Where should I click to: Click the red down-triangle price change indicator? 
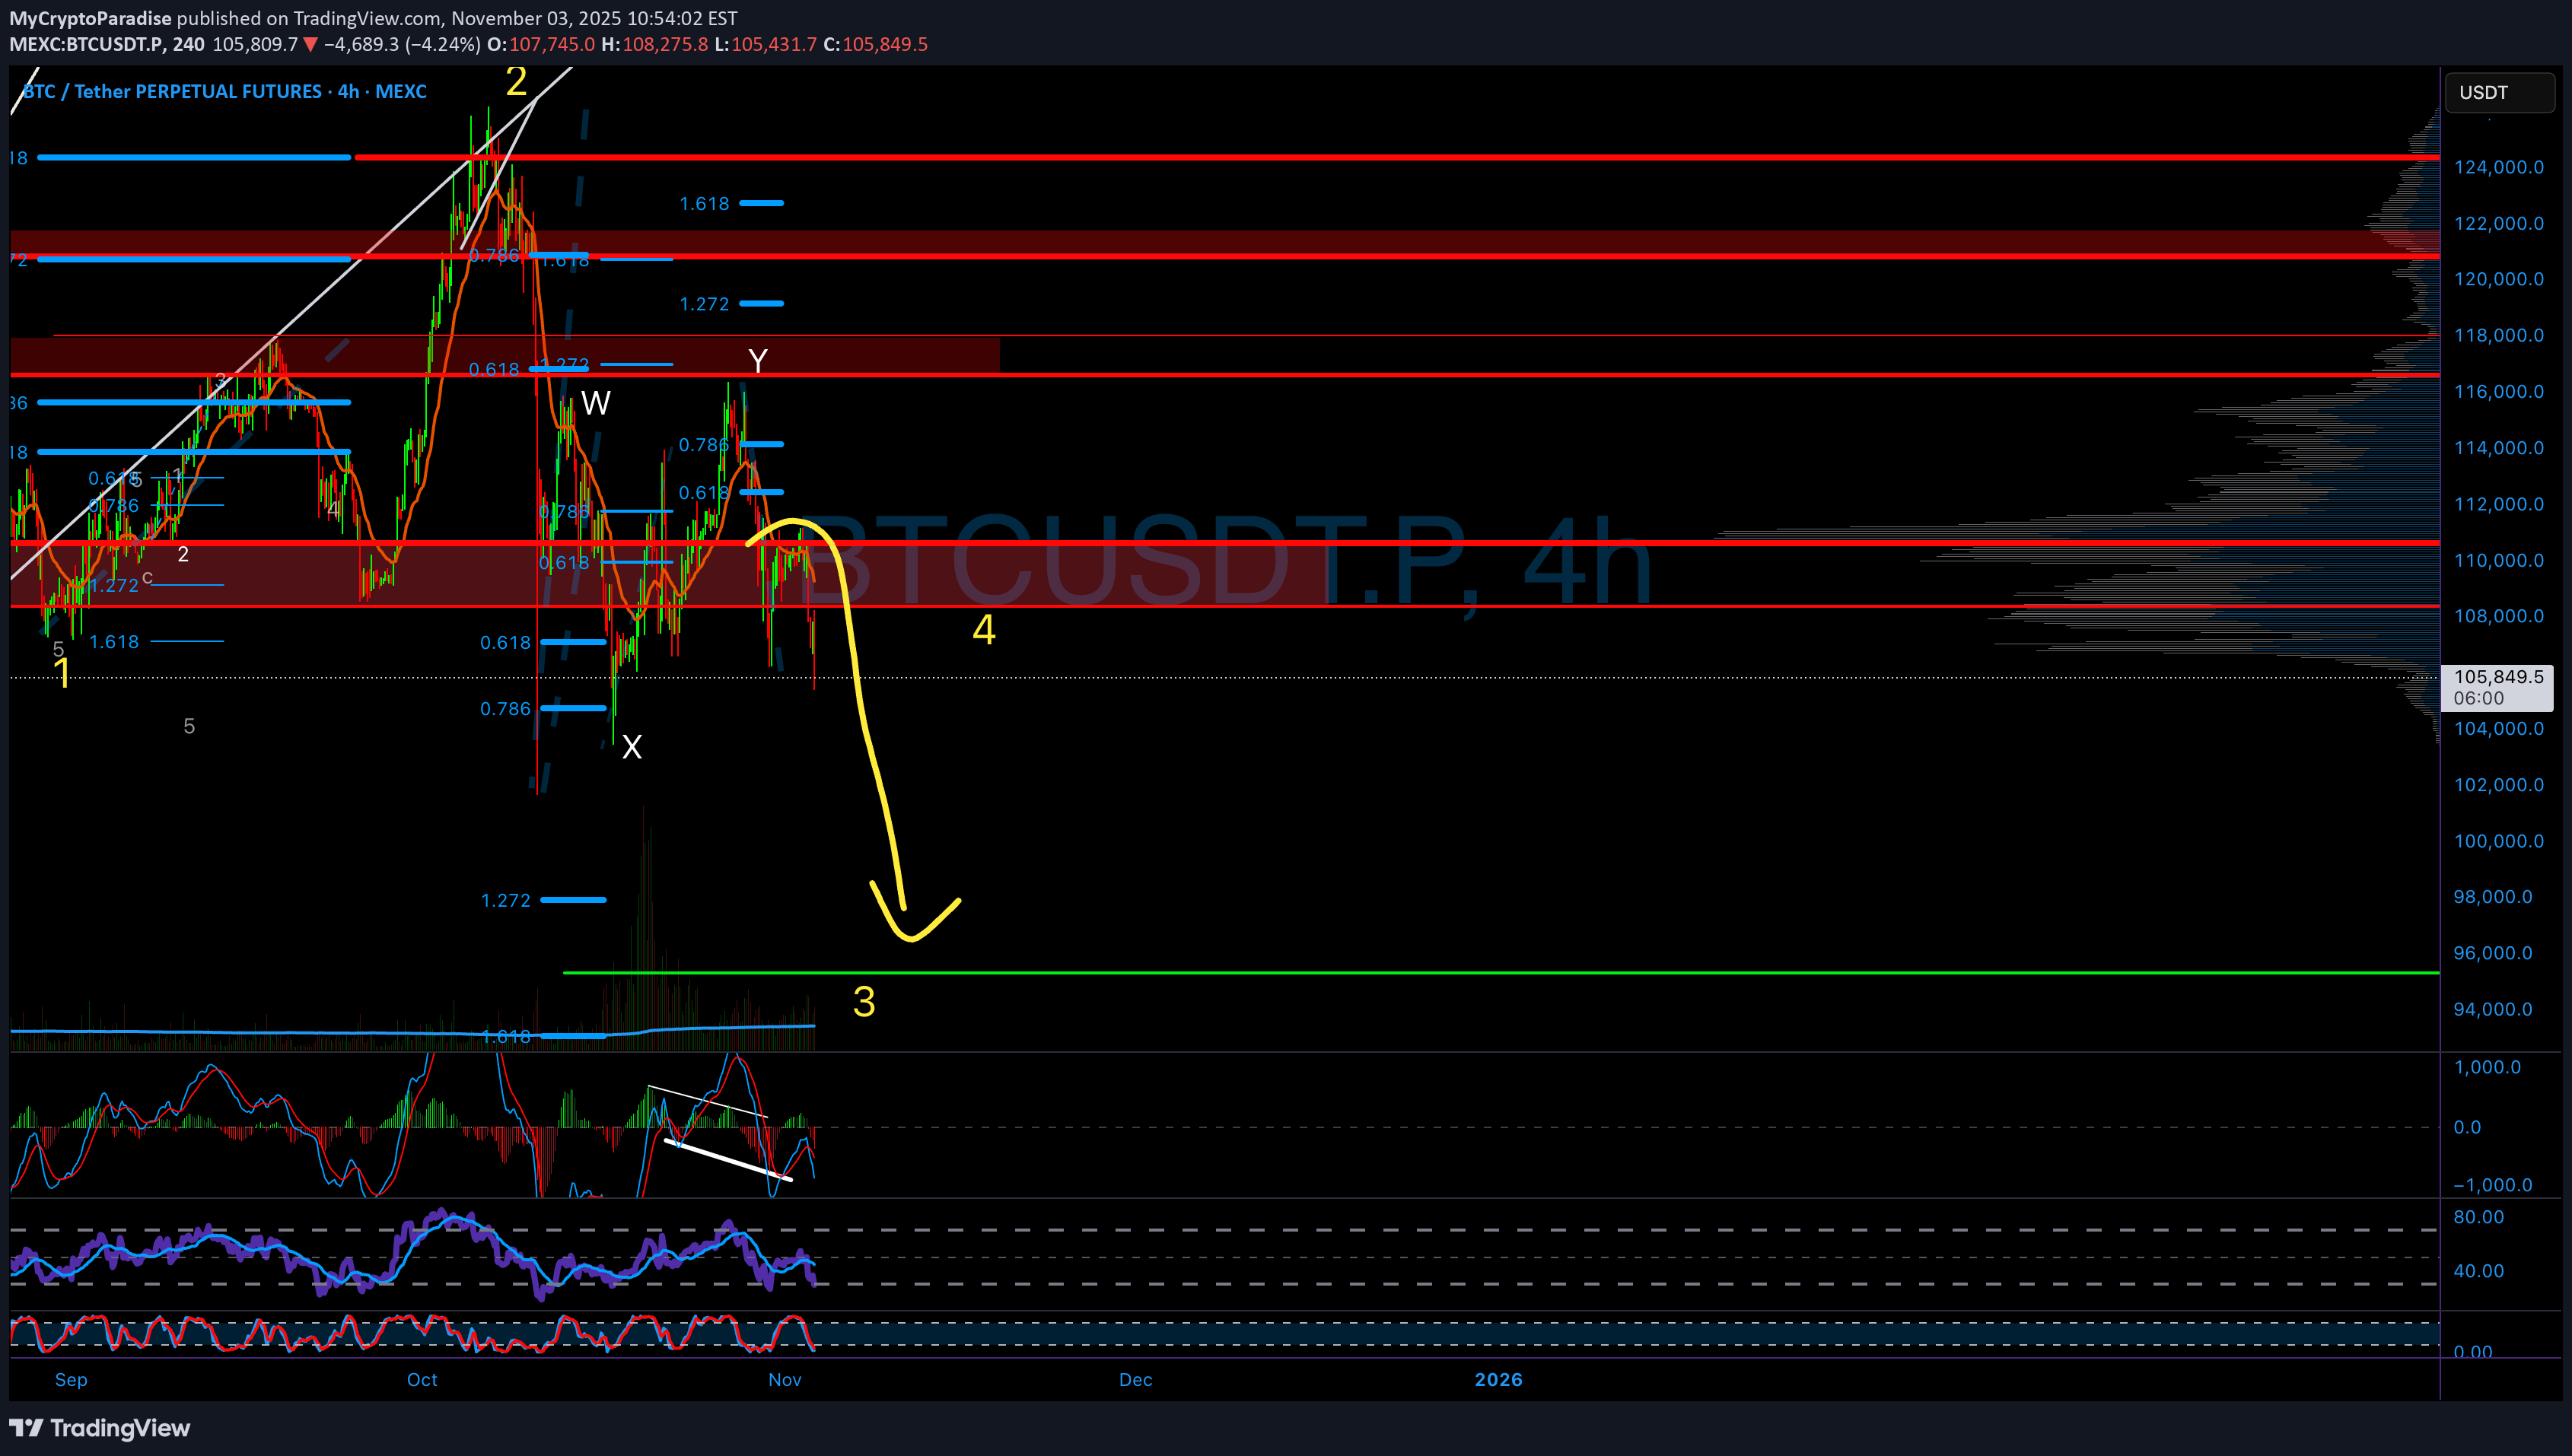pyautogui.click(x=310, y=45)
